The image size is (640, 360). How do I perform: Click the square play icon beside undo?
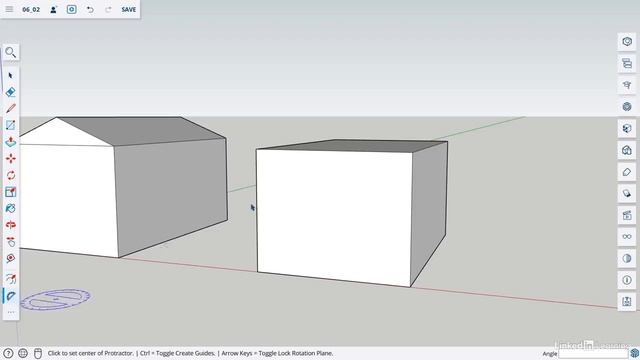(71, 9)
